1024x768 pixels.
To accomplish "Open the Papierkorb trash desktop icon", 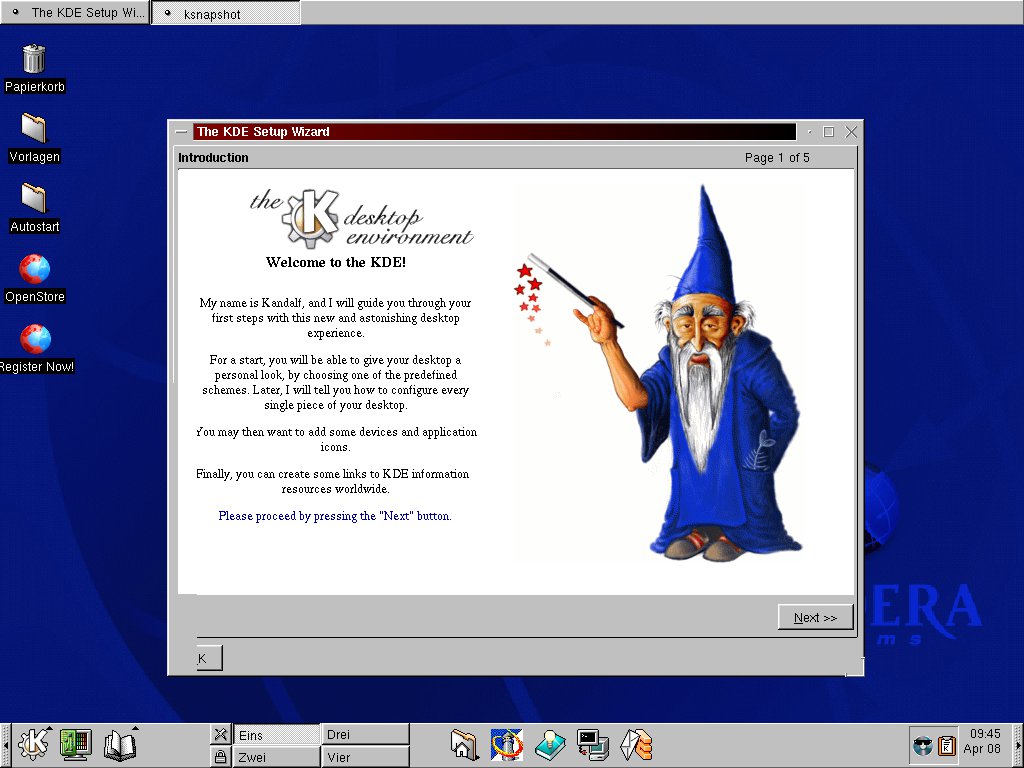I will (34, 68).
